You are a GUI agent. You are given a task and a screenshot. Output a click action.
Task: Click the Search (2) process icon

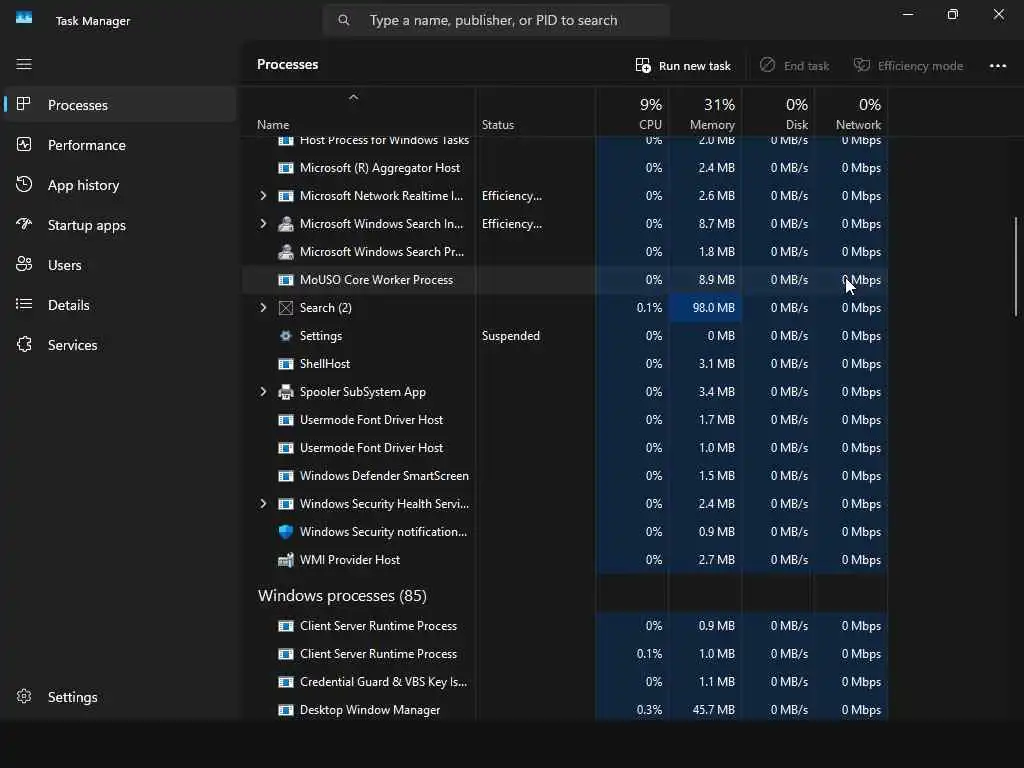point(285,308)
